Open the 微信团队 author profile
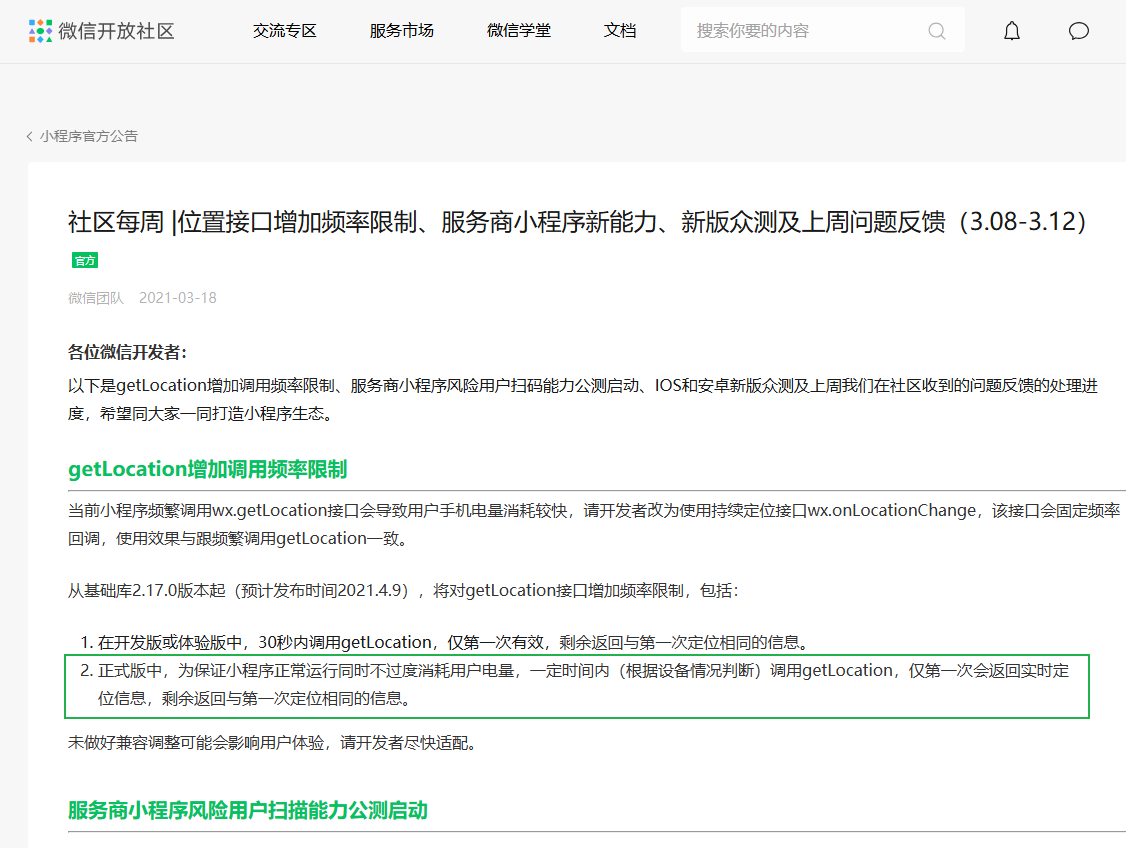 pos(96,298)
